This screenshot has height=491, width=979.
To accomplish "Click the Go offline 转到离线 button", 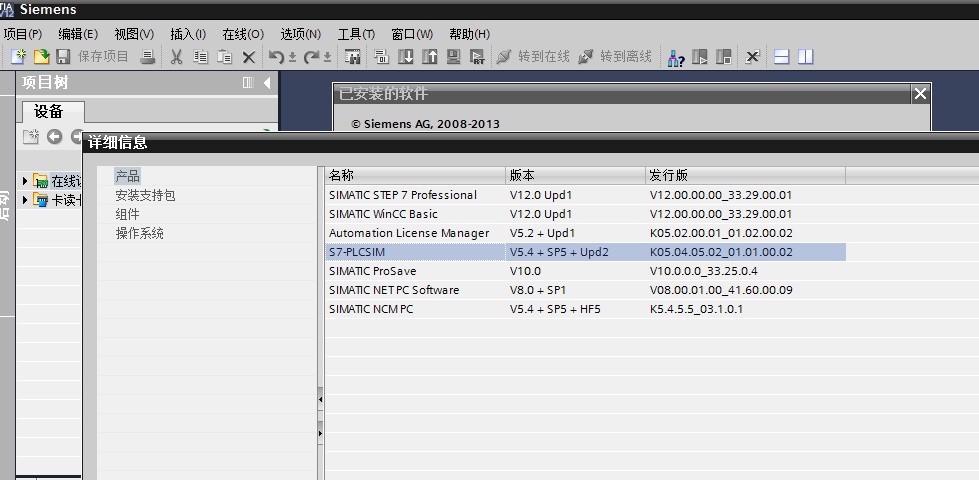I will 615,57.
